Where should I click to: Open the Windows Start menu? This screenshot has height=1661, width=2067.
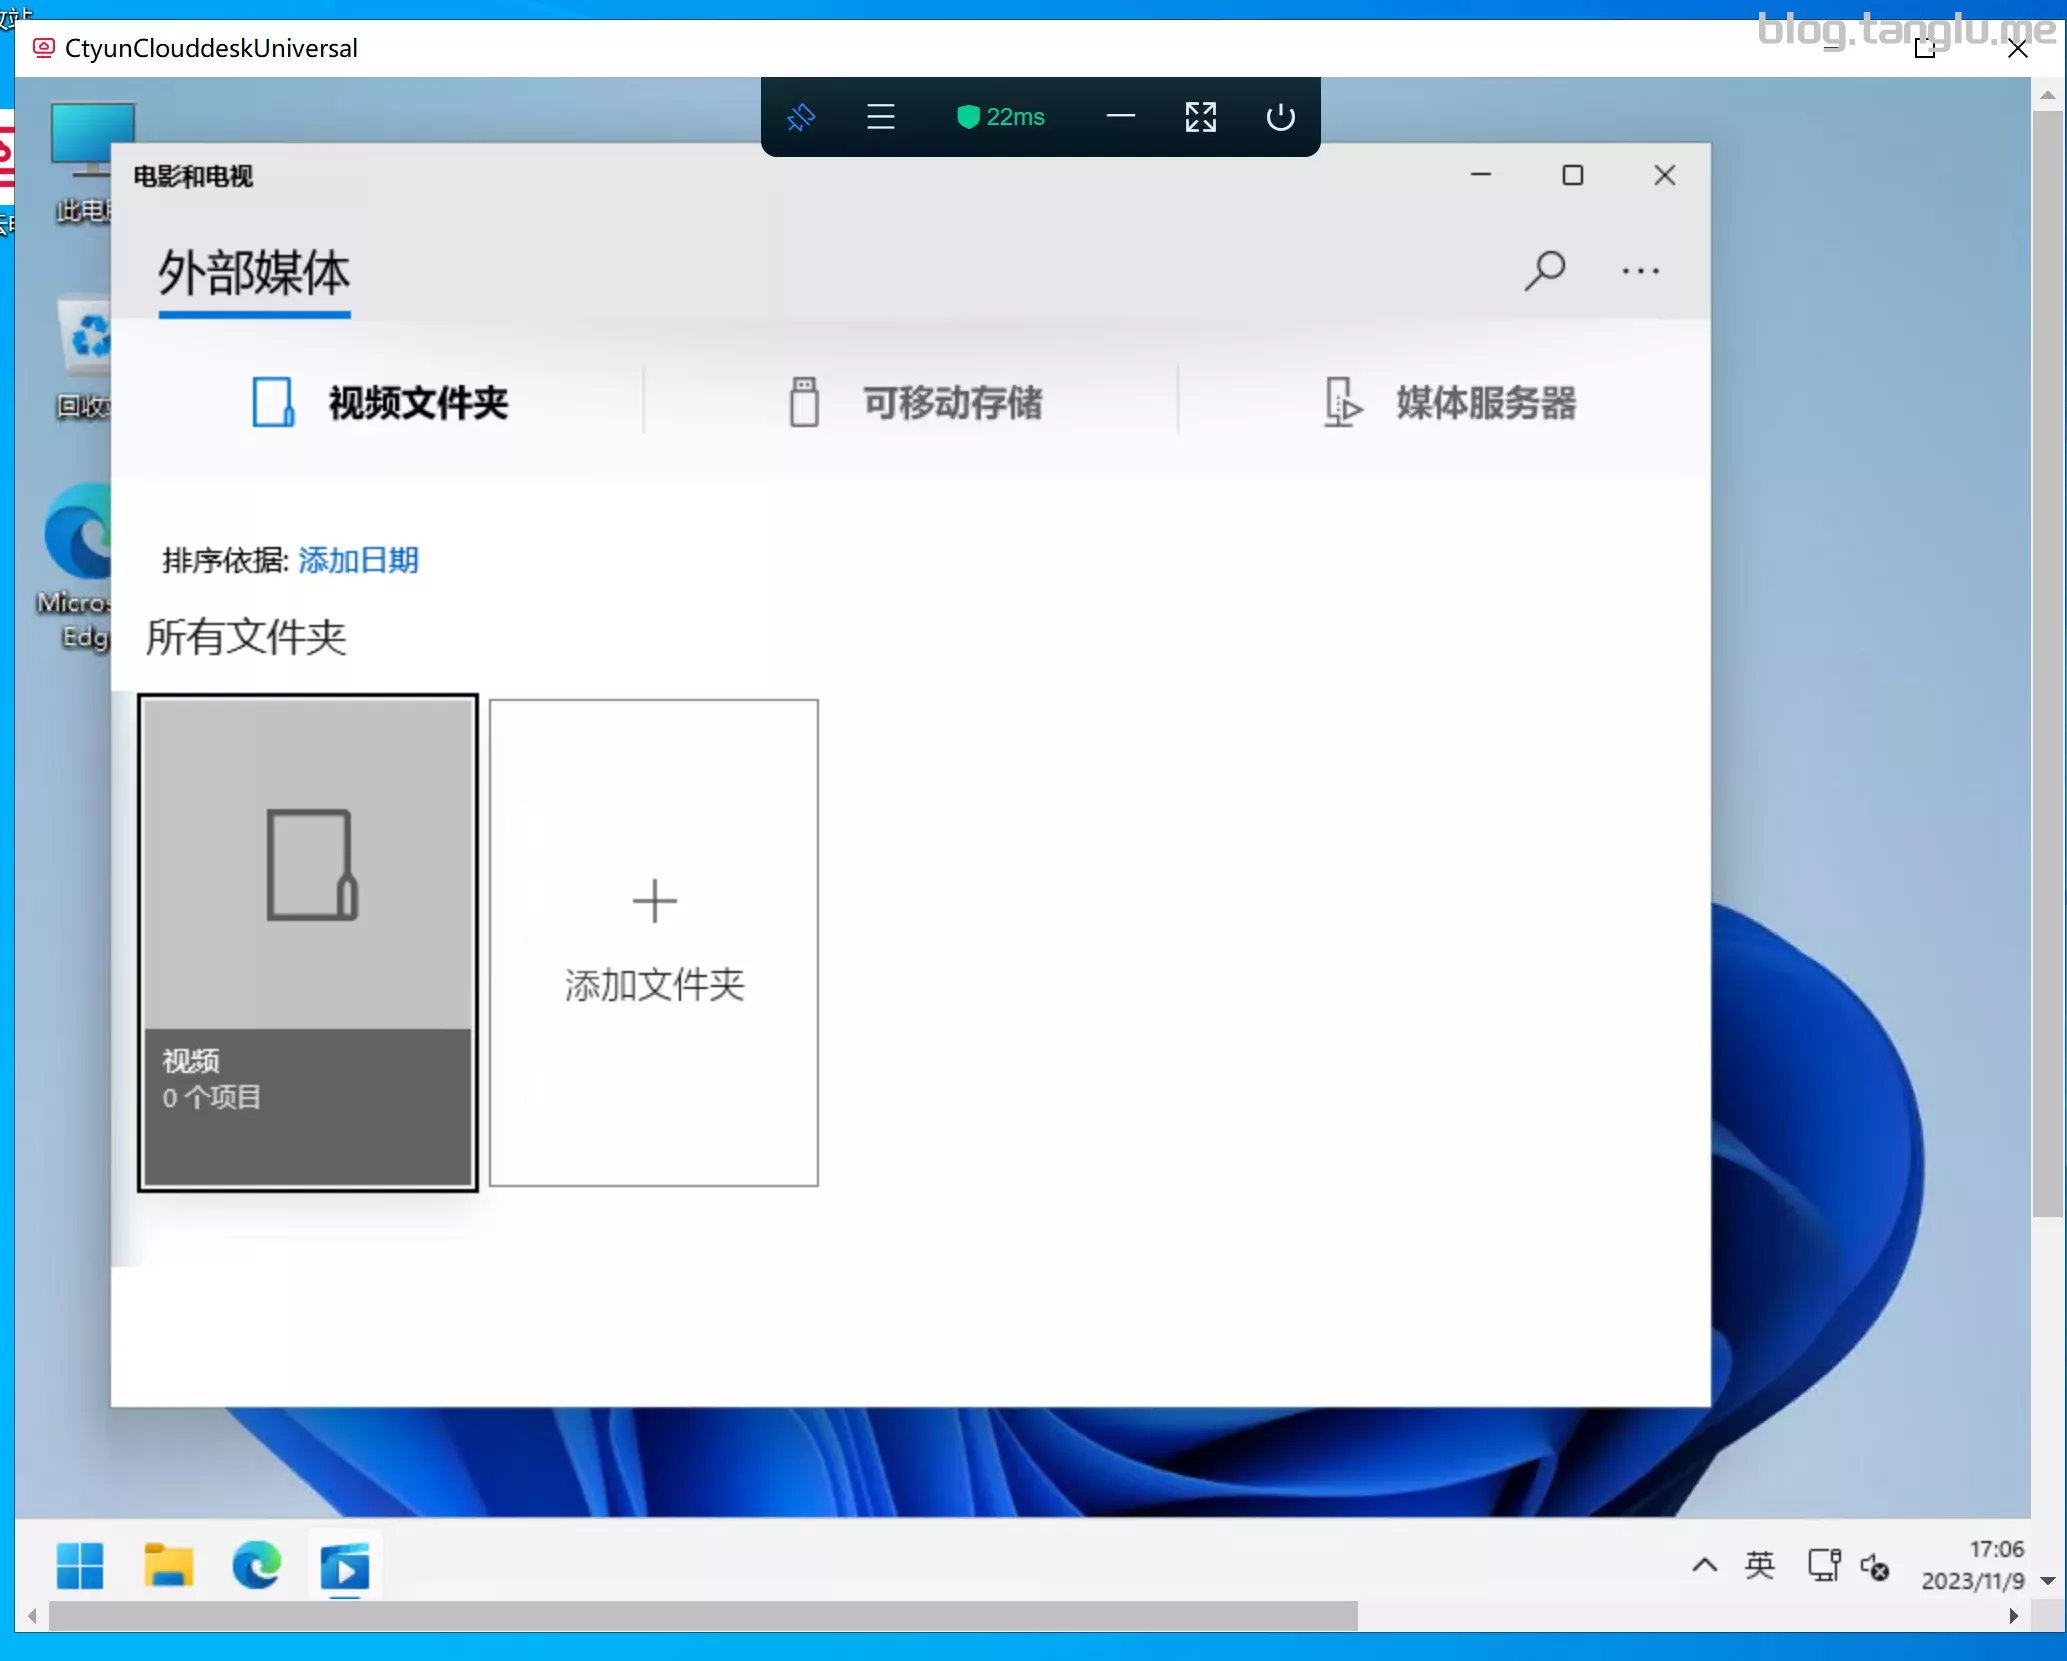(80, 1565)
